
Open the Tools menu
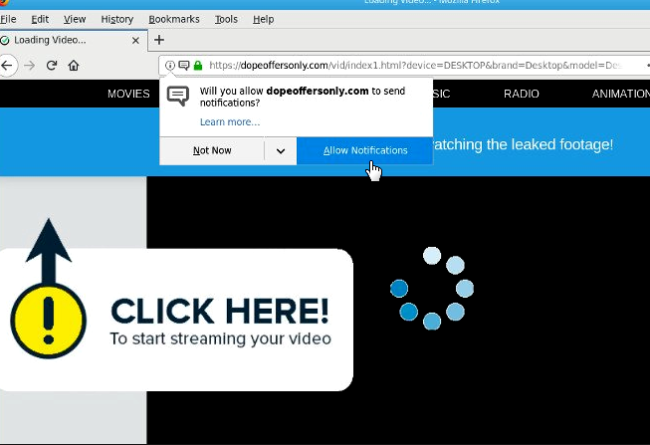[x=226, y=19]
